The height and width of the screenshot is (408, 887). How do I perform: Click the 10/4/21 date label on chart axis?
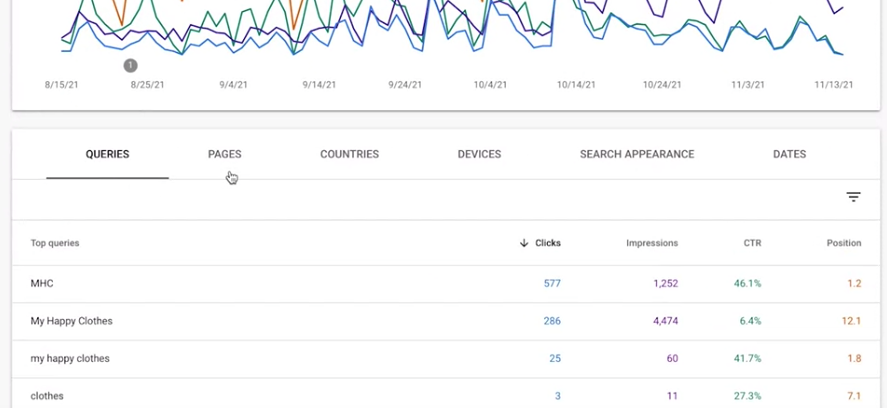coord(490,85)
